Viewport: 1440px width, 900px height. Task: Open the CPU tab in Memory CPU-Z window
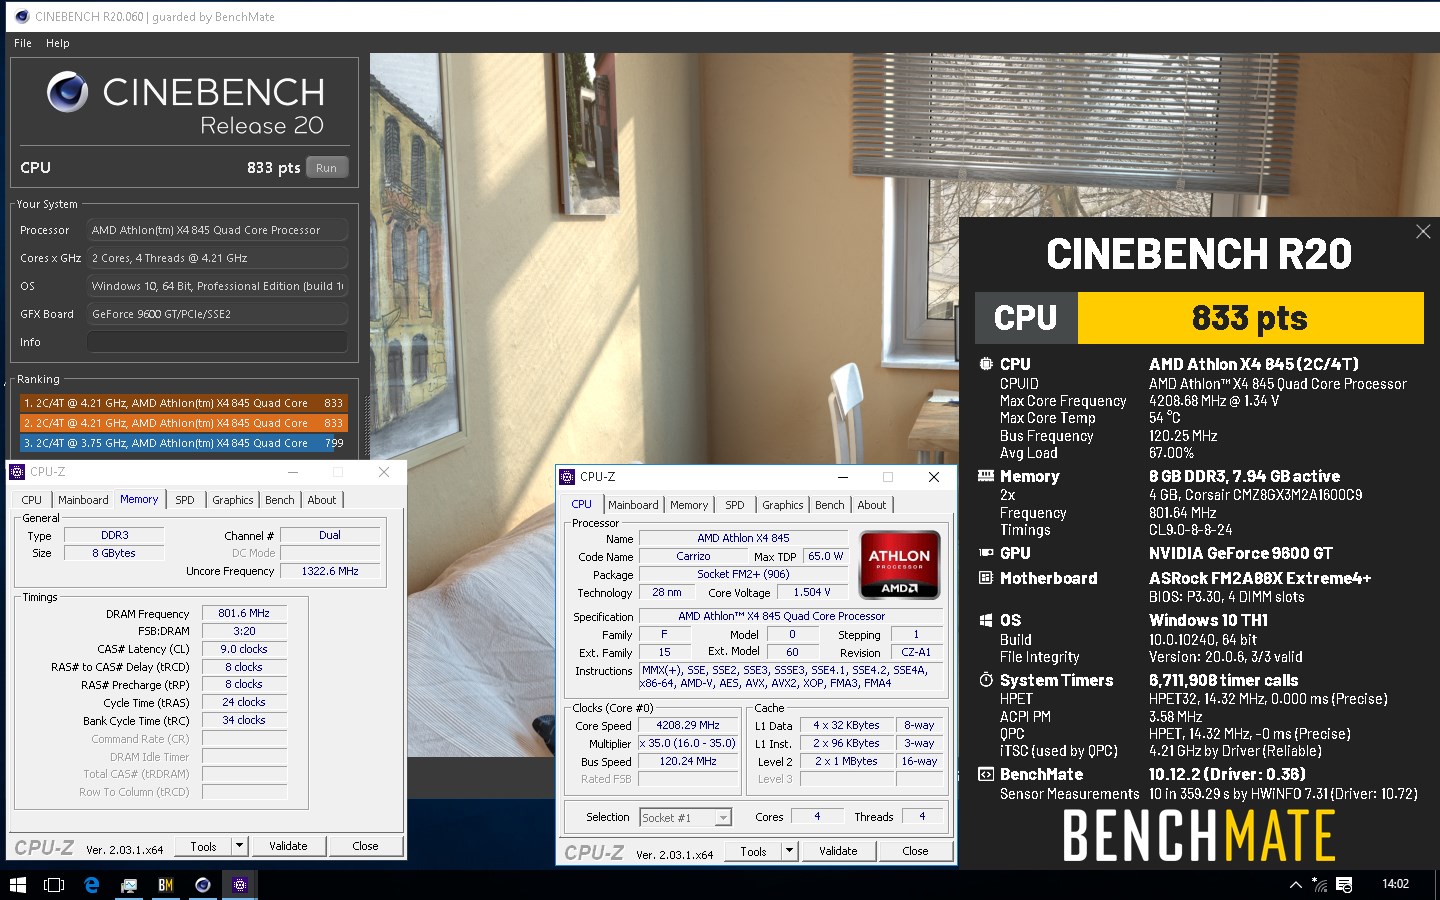pos(32,500)
